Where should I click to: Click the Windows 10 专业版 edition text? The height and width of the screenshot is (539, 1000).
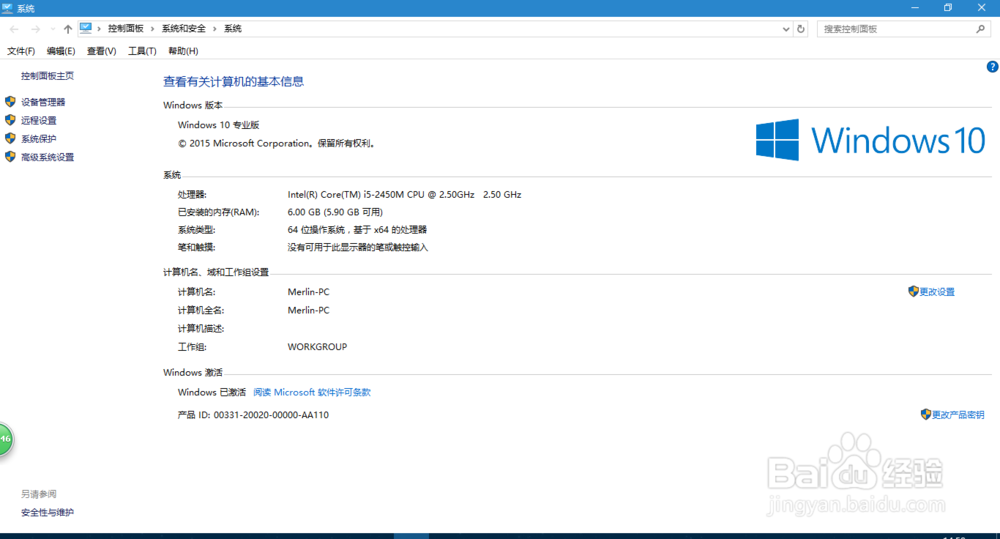click(x=218, y=125)
